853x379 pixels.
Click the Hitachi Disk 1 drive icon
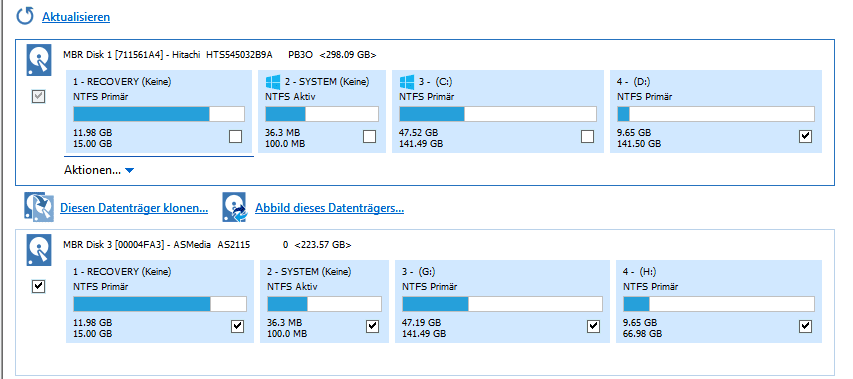click(39, 60)
